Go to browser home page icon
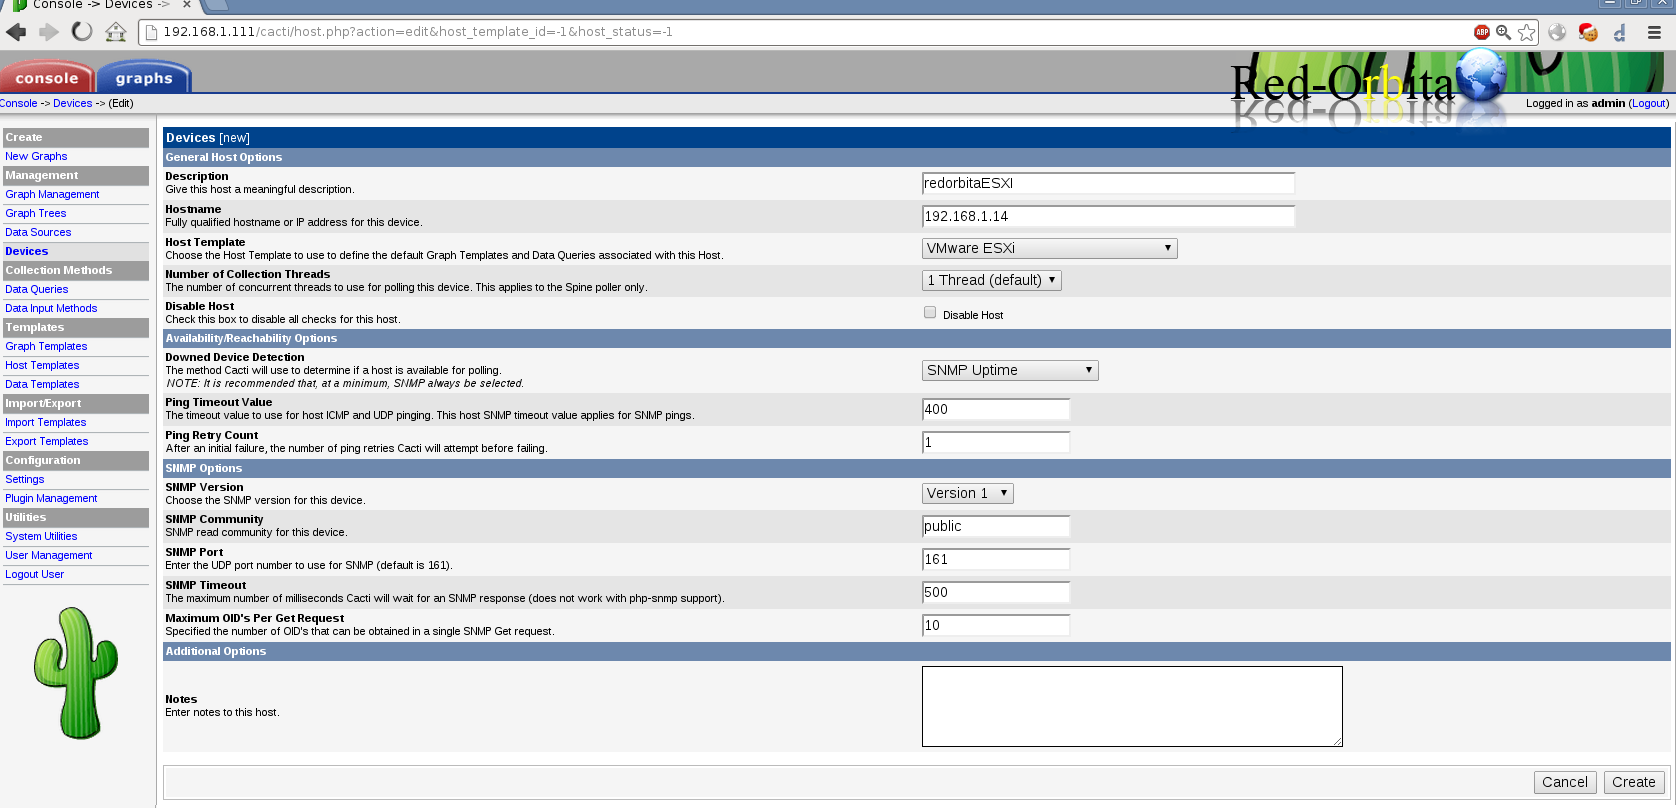Image resolution: width=1676 pixels, height=808 pixels. point(116,32)
